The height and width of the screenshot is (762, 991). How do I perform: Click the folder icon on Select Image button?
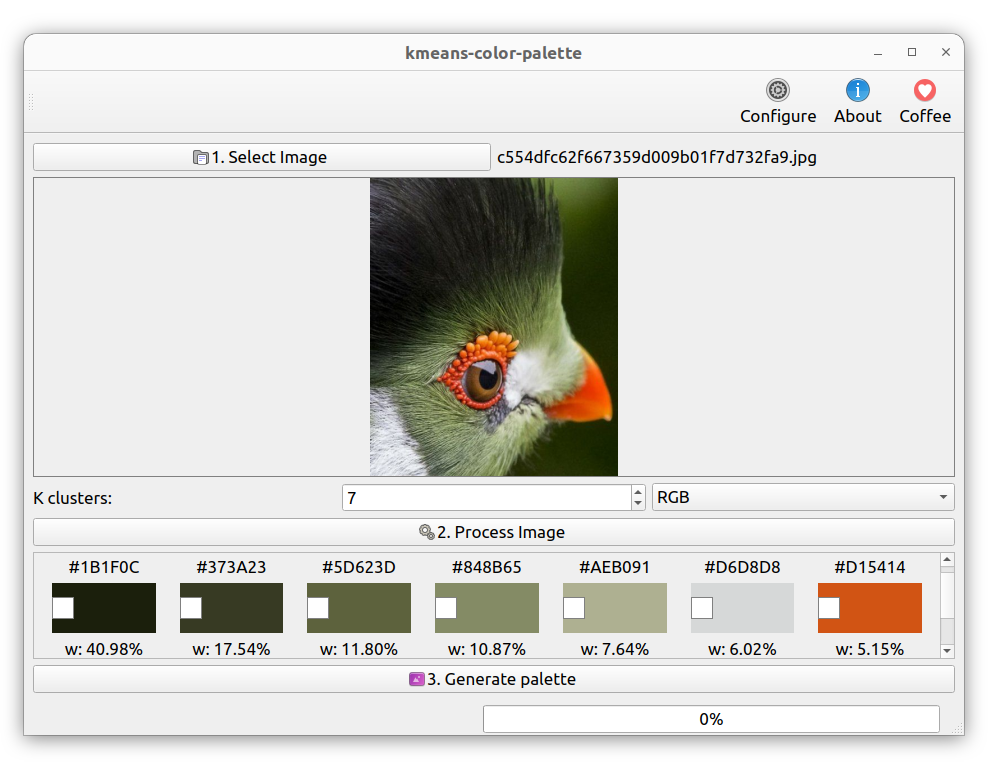tap(202, 157)
